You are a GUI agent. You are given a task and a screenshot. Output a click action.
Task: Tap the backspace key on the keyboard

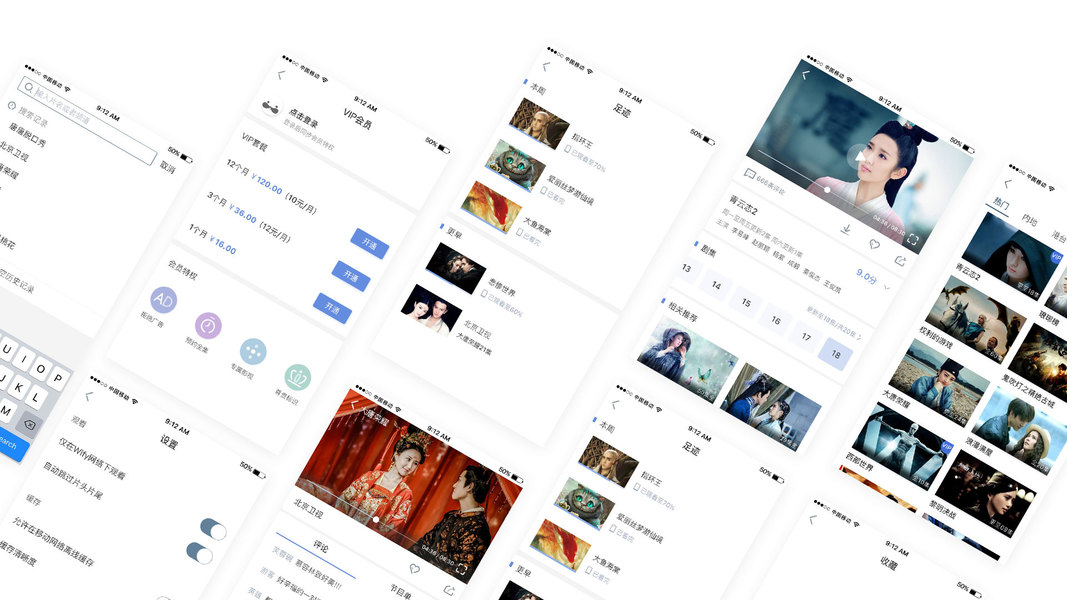point(30,424)
